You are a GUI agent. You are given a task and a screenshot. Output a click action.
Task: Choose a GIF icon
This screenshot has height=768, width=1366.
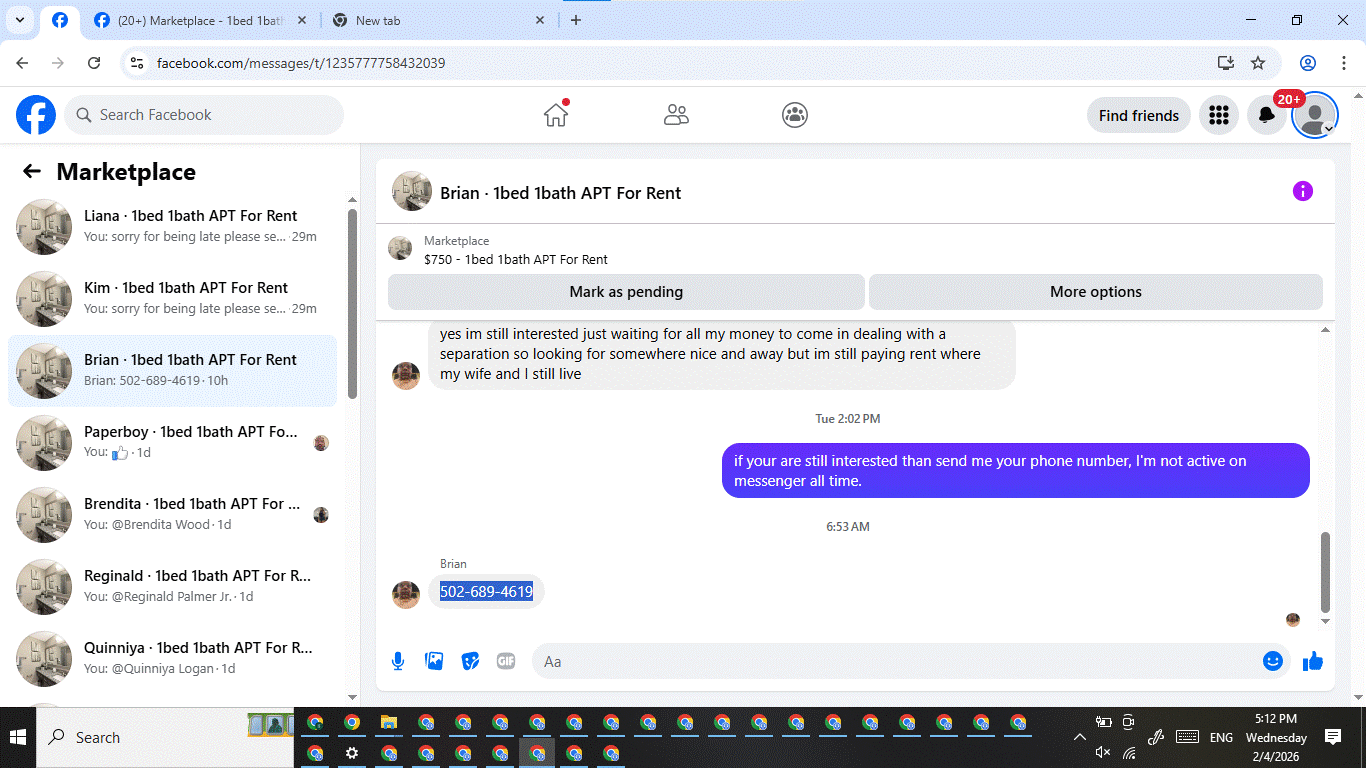point(506,661)
